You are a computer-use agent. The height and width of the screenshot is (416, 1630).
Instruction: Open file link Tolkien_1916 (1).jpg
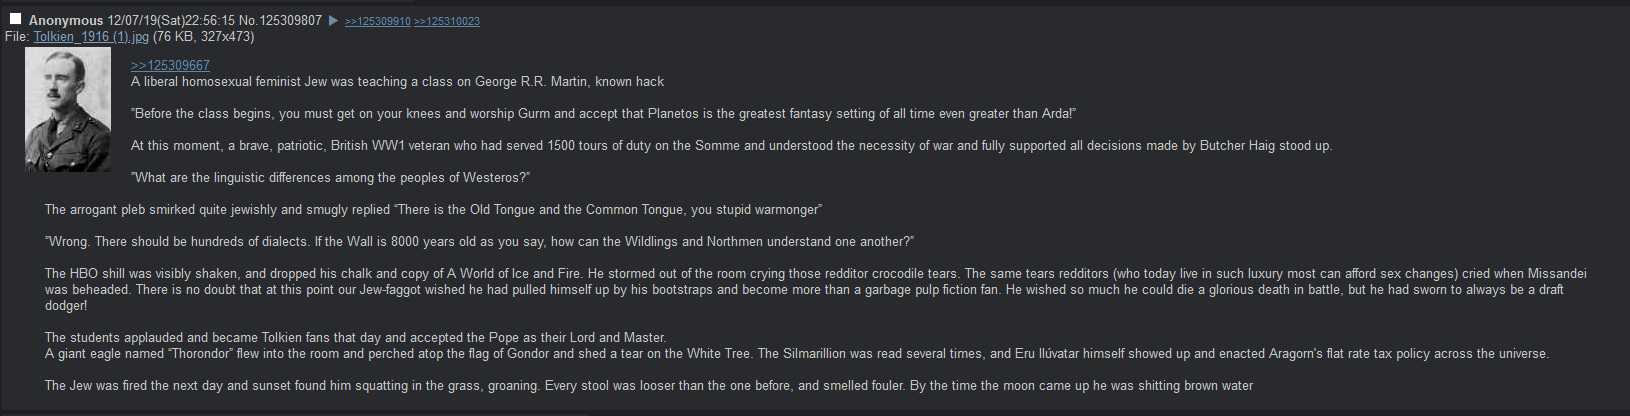pyautogui.click(x=91, y=37)
